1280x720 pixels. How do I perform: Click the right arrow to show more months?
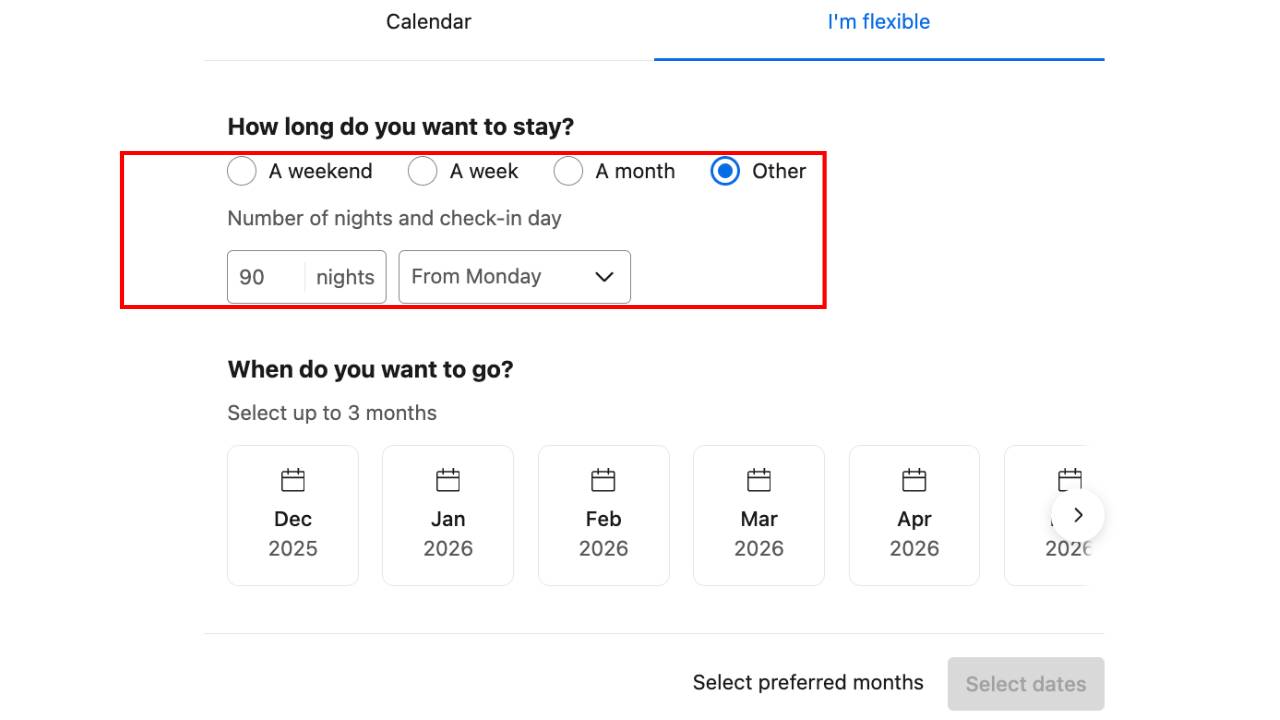1078,515
